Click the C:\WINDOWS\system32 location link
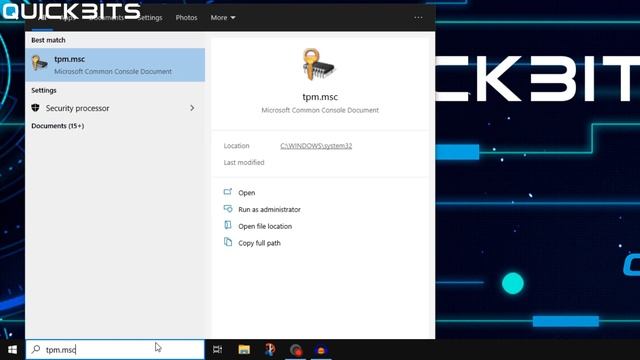 316,146
